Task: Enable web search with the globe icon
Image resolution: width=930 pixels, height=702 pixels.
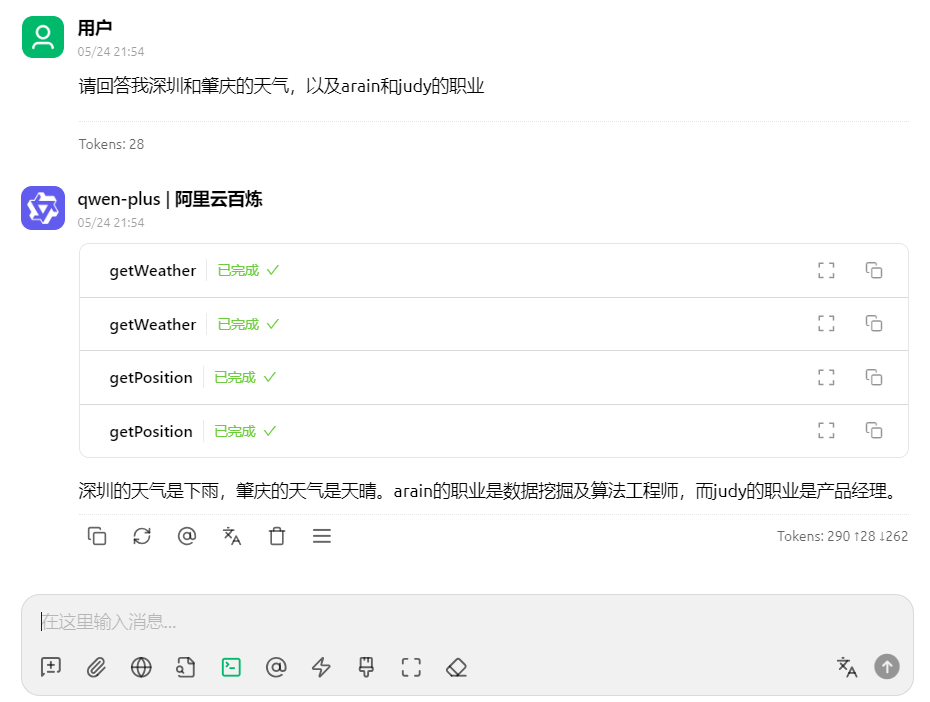Action: (141, 667)
